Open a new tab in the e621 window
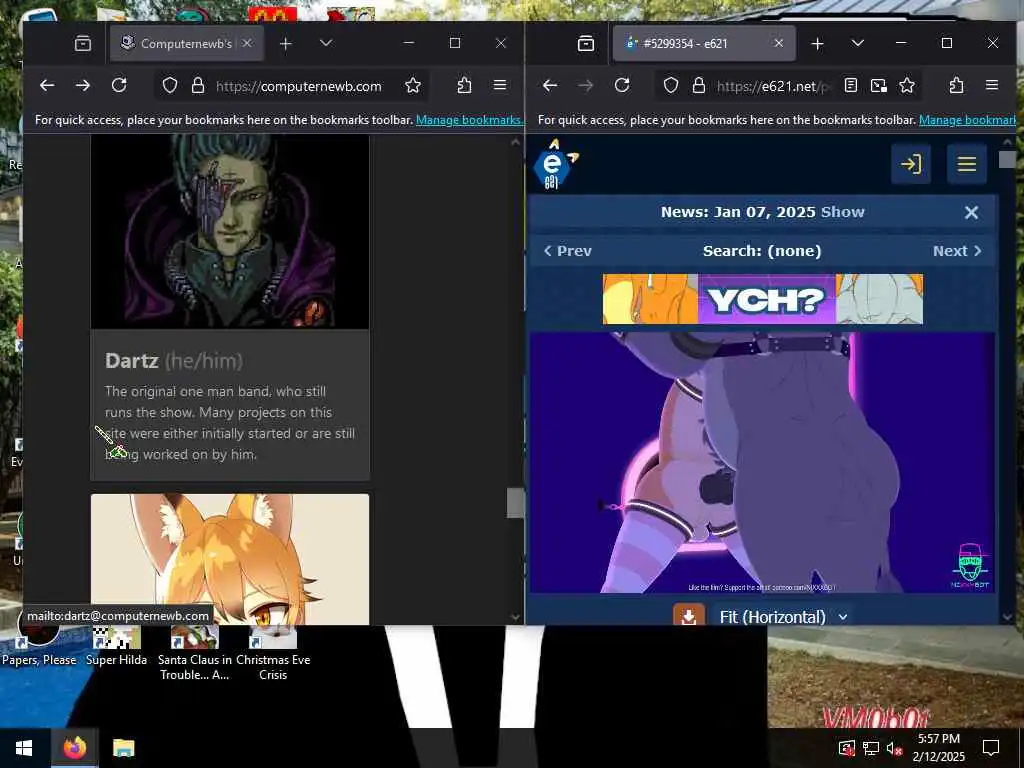Viewport: 1024px width, 768px height. coord(817,44)
